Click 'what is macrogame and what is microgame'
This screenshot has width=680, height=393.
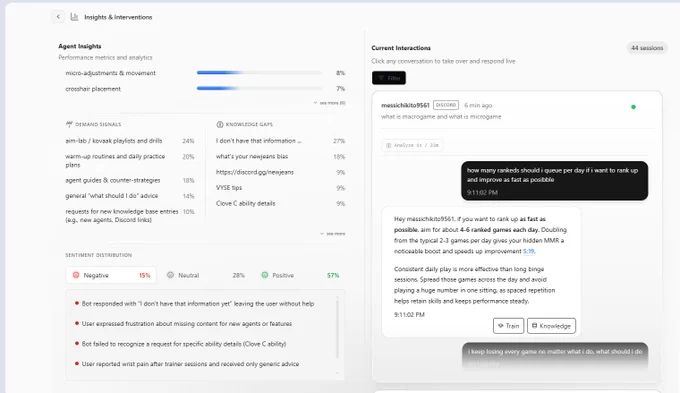pyautogui.click(x=441, y=117)
